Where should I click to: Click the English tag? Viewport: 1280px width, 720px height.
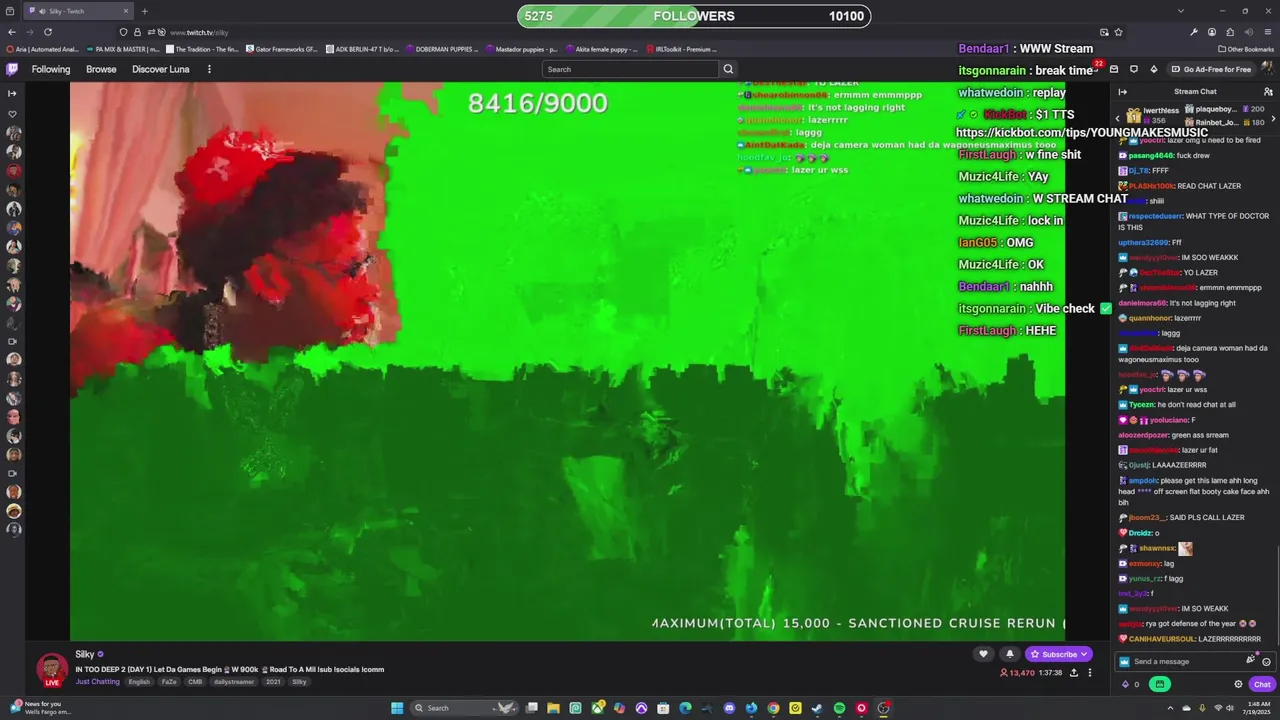(139, 682)
